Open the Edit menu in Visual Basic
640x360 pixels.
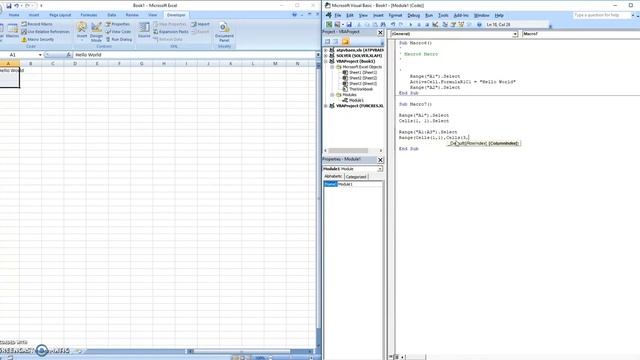[350, 15]
